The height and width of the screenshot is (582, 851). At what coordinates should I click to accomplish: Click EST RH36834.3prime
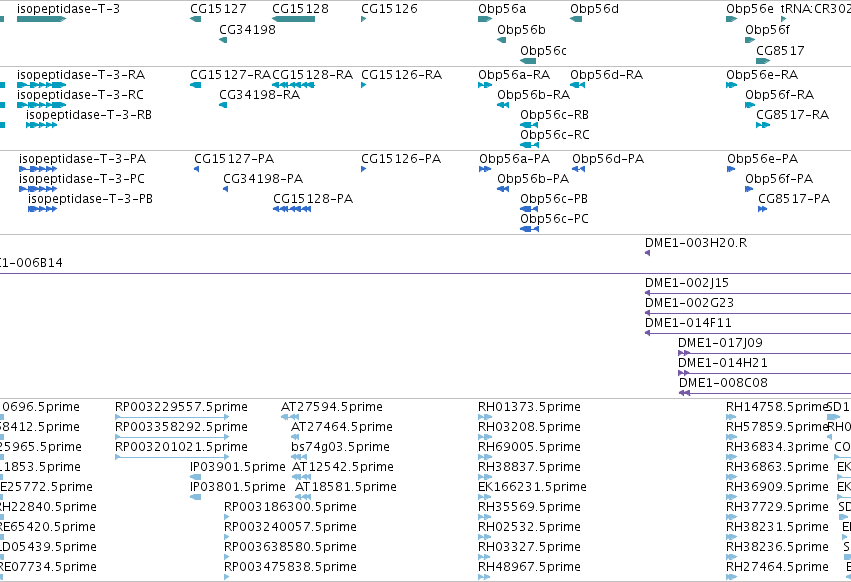(x=777, y=447)
